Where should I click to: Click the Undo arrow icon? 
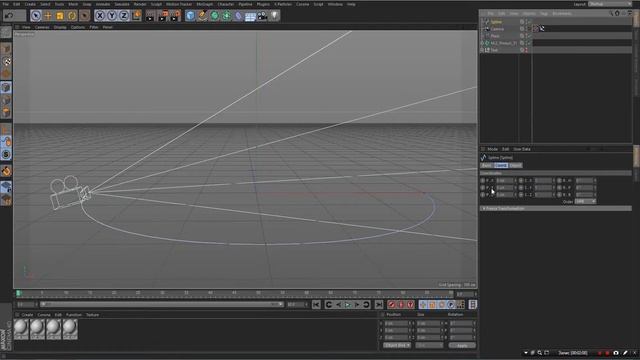click(9, 16)
